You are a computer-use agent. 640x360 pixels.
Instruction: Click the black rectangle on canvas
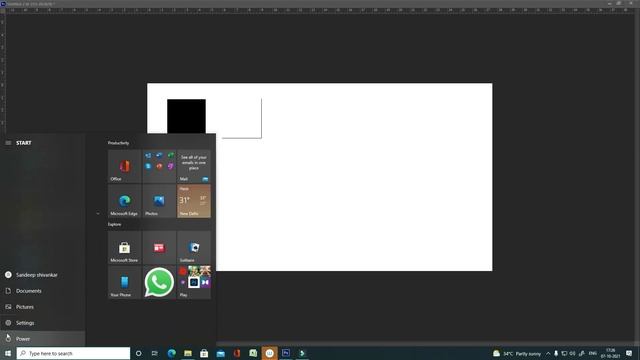pos(187,116)
